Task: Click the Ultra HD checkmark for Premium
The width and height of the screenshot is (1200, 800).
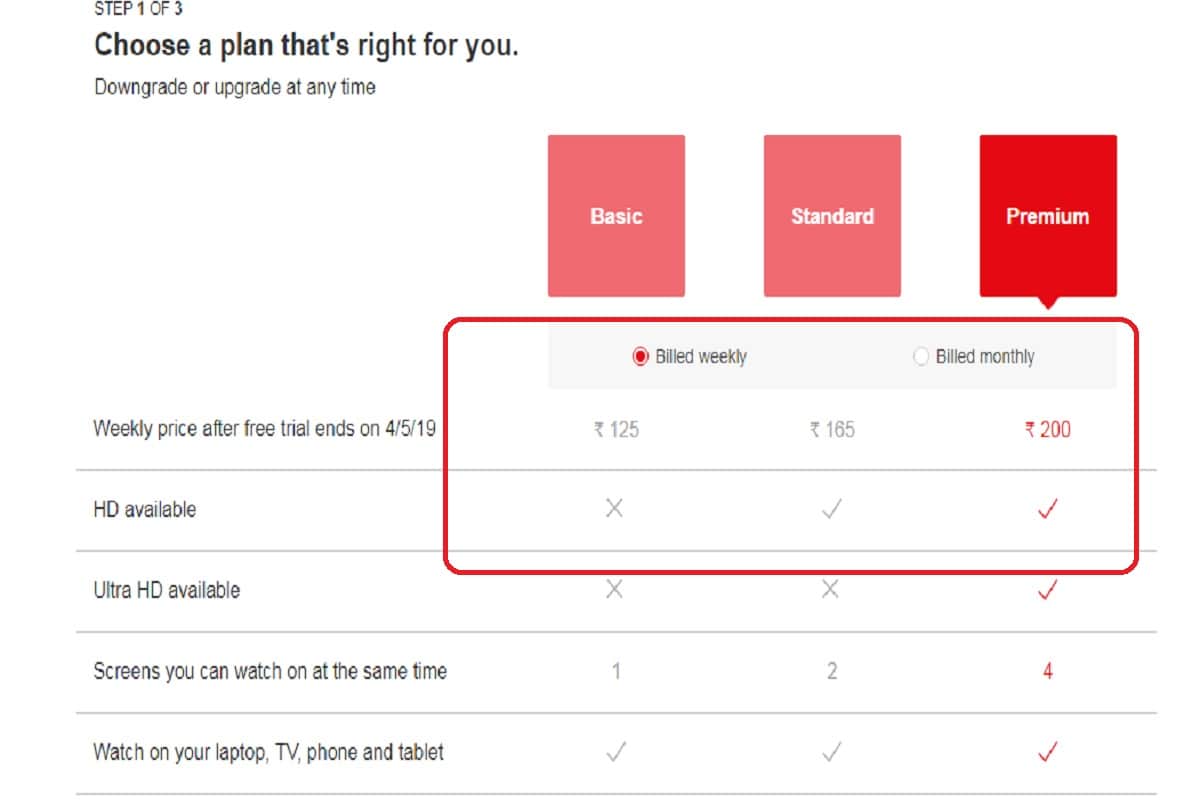Action: coord(1047,589)
